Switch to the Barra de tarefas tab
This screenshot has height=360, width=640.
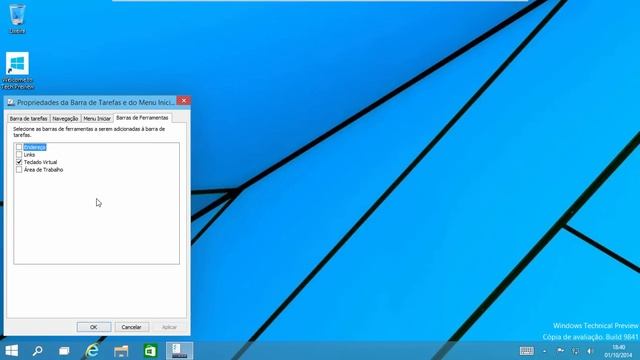[29, 118]
